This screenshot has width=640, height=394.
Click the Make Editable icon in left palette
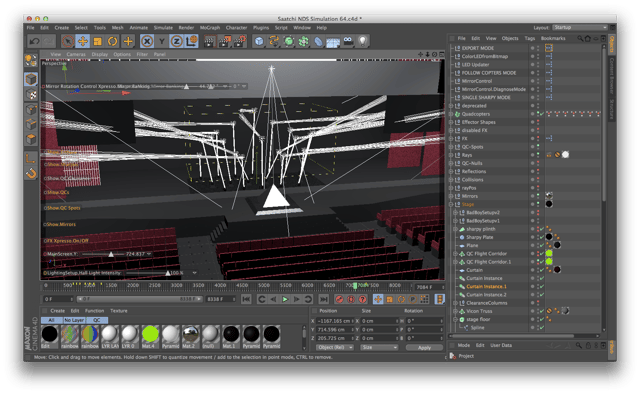pos(31,61)
